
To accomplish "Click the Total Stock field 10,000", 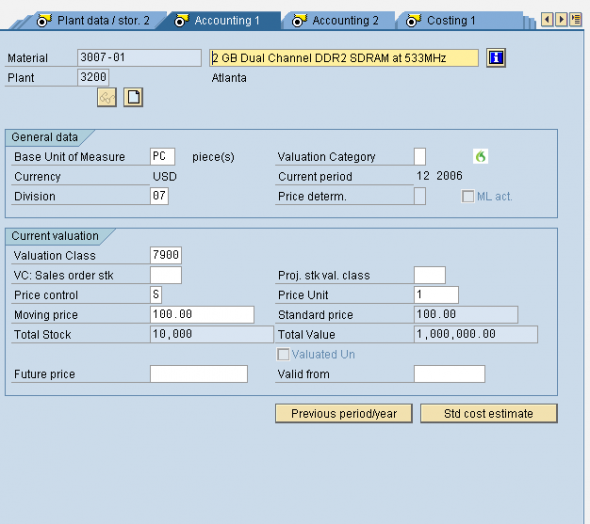I will pos(212,334).
